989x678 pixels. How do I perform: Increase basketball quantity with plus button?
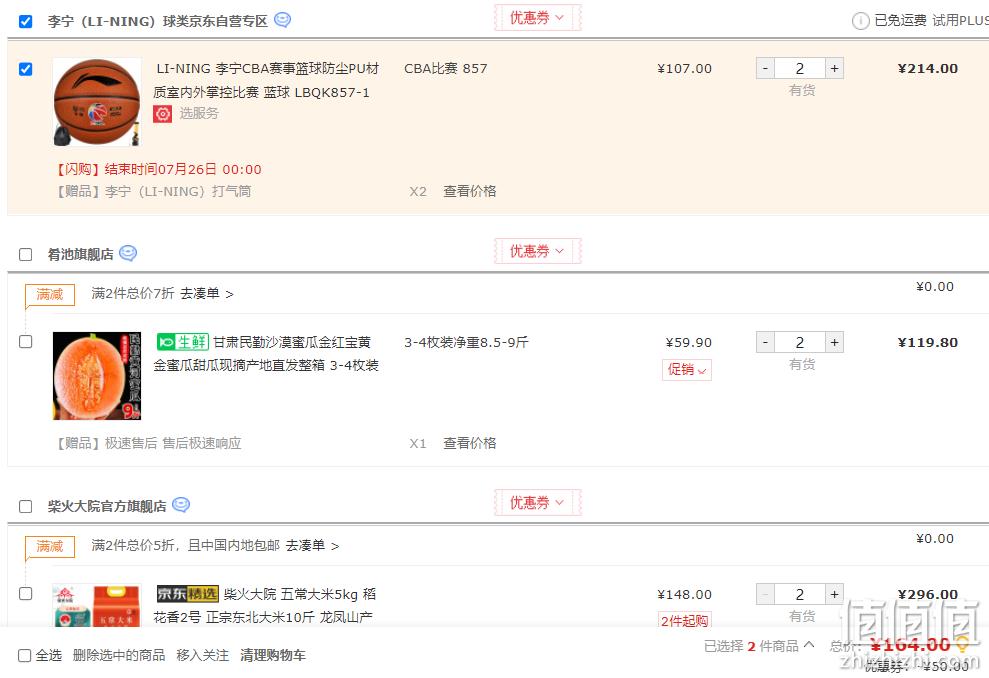(x=834, y=68)
